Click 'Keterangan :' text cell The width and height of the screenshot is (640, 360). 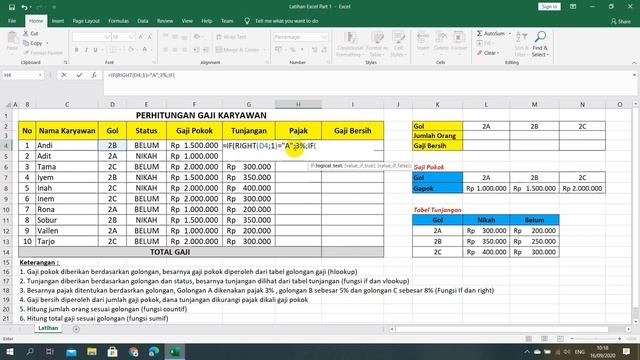39,262
